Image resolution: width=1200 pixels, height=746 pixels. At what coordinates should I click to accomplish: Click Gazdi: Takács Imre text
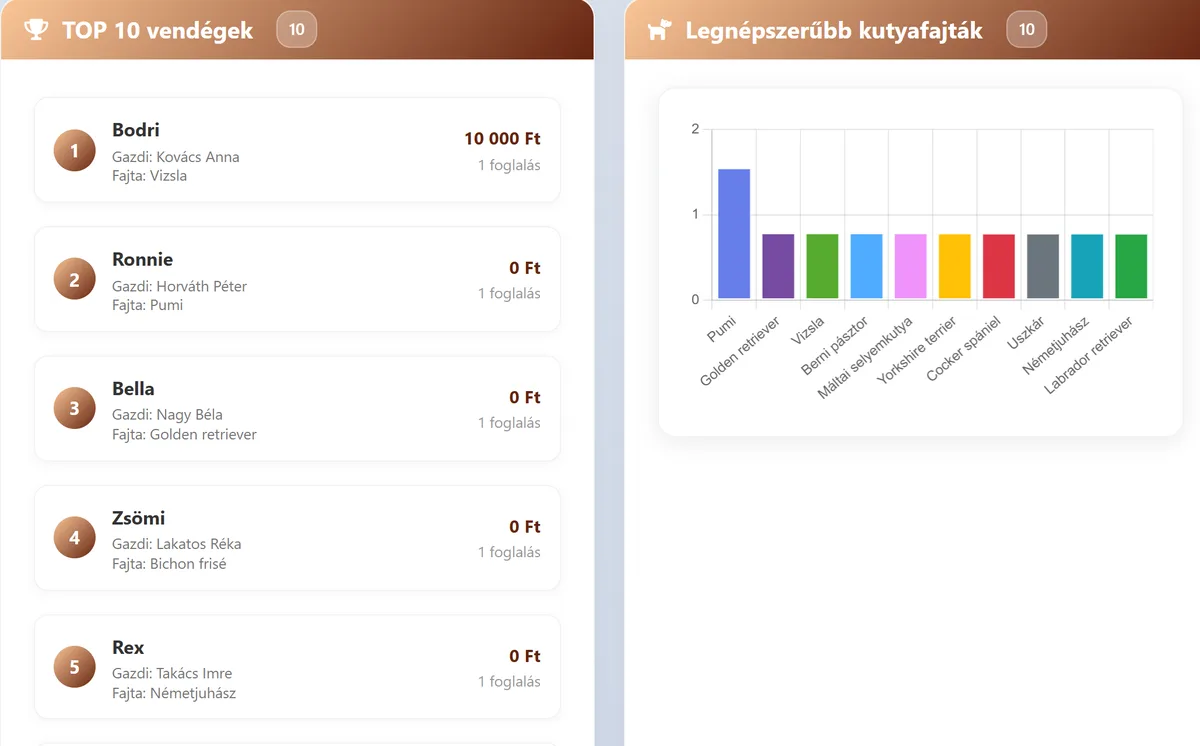[172, 673]
